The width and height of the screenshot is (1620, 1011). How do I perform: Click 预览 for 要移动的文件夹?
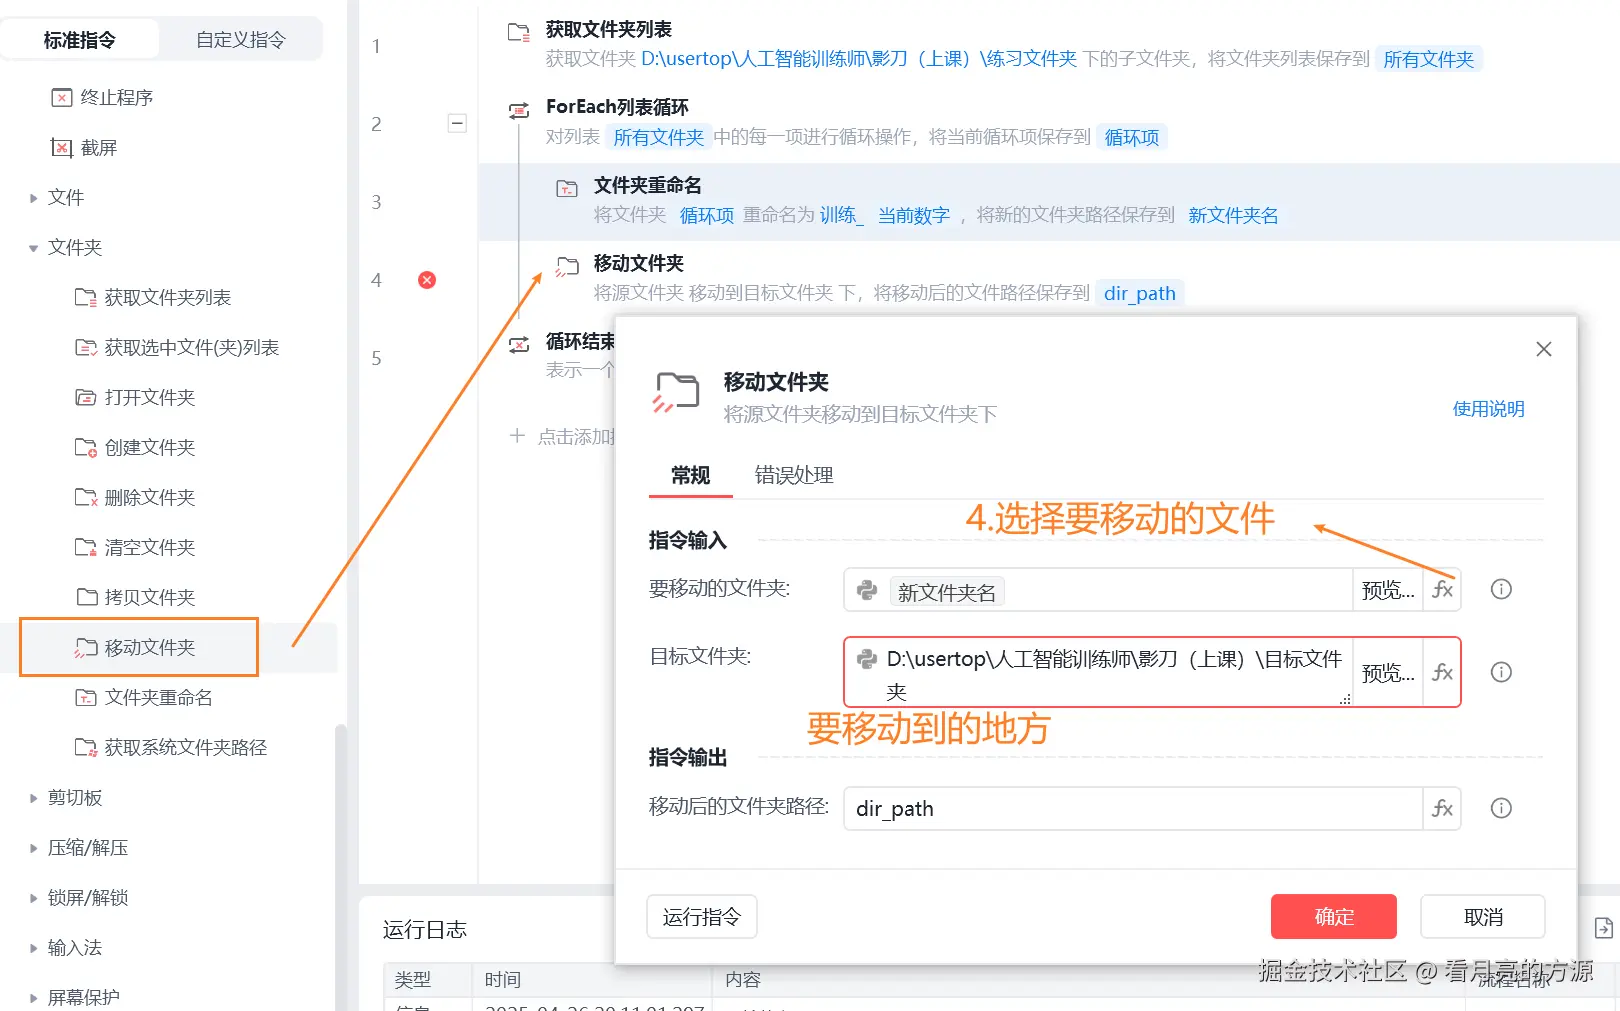tap(1388, 590)
